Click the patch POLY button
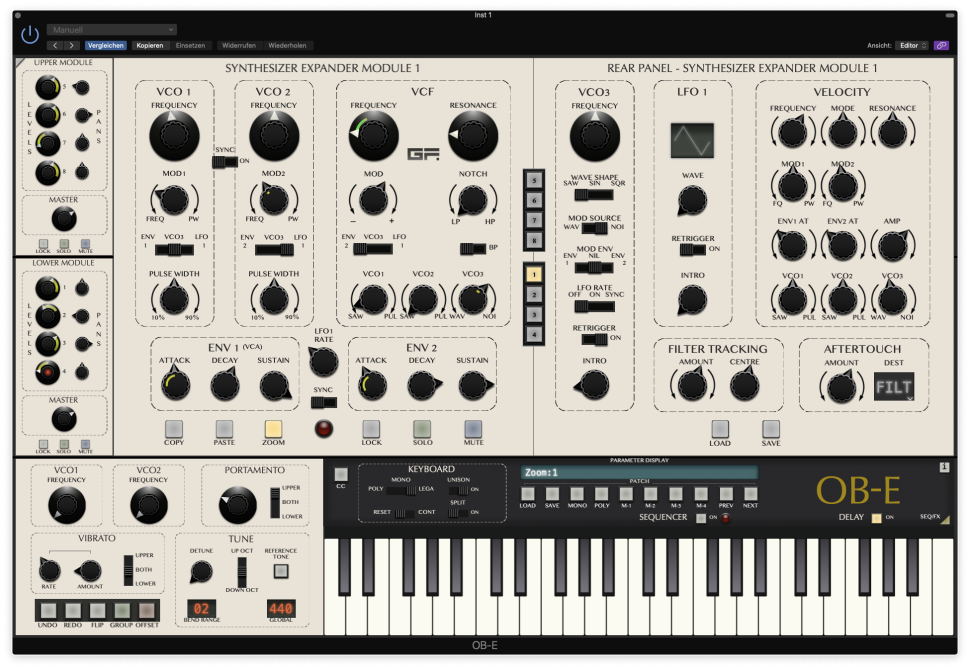 pyautogui.click(x=602, y=493)
